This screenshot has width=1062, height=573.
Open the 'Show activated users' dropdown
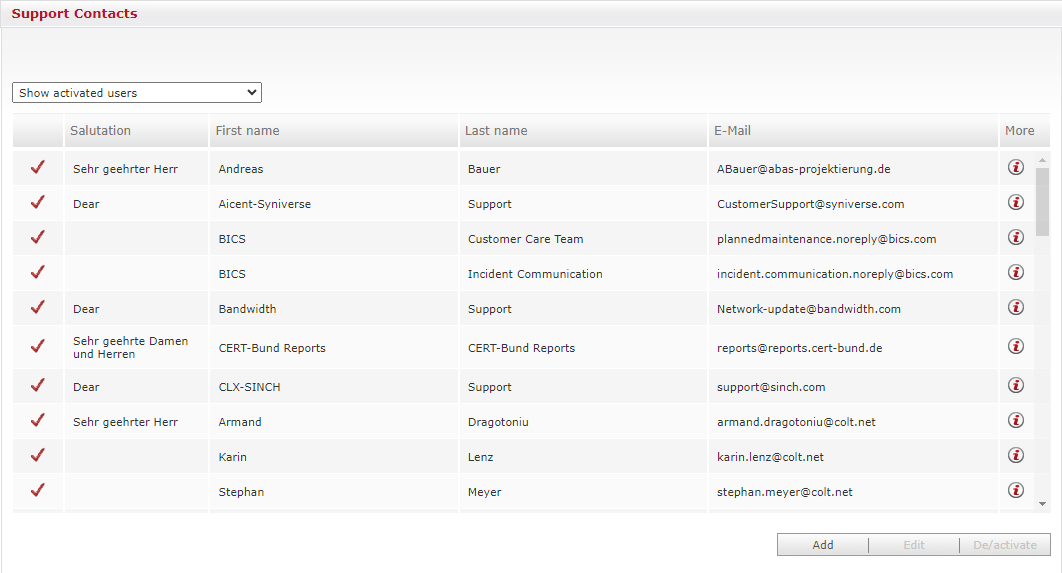pyautogui.click(x=137, y=93)
